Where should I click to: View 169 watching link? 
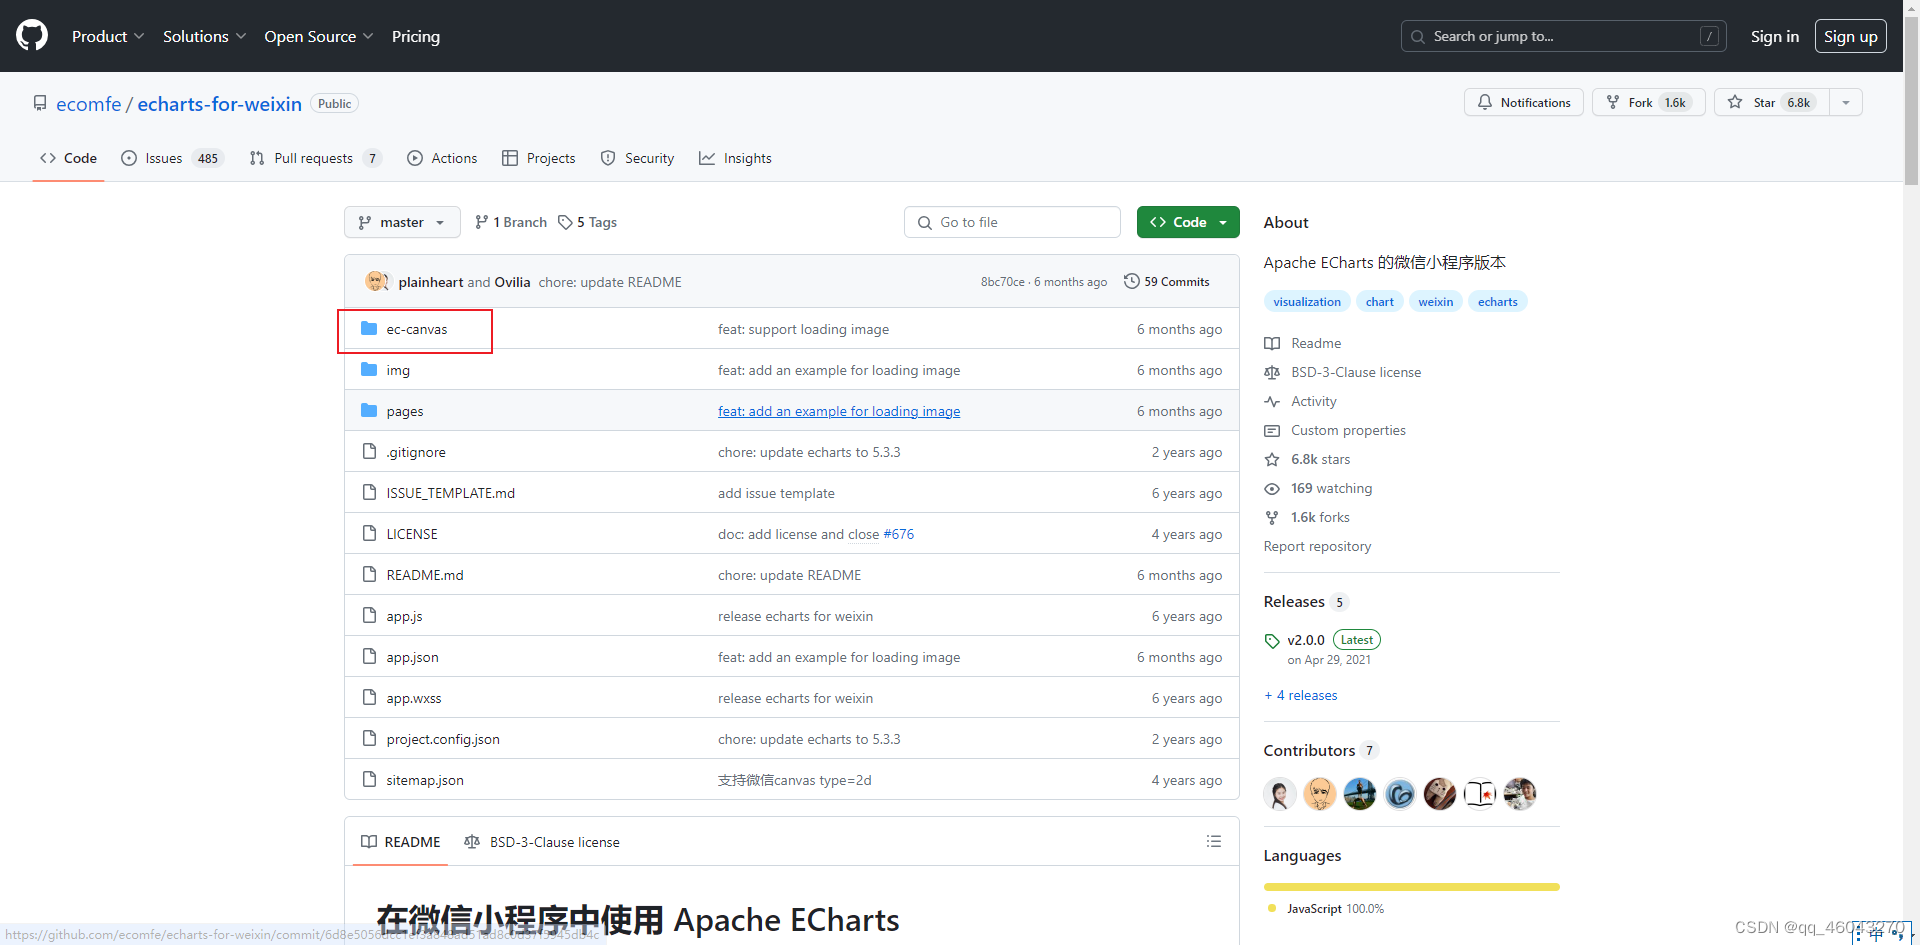(x=1319, y=488)
